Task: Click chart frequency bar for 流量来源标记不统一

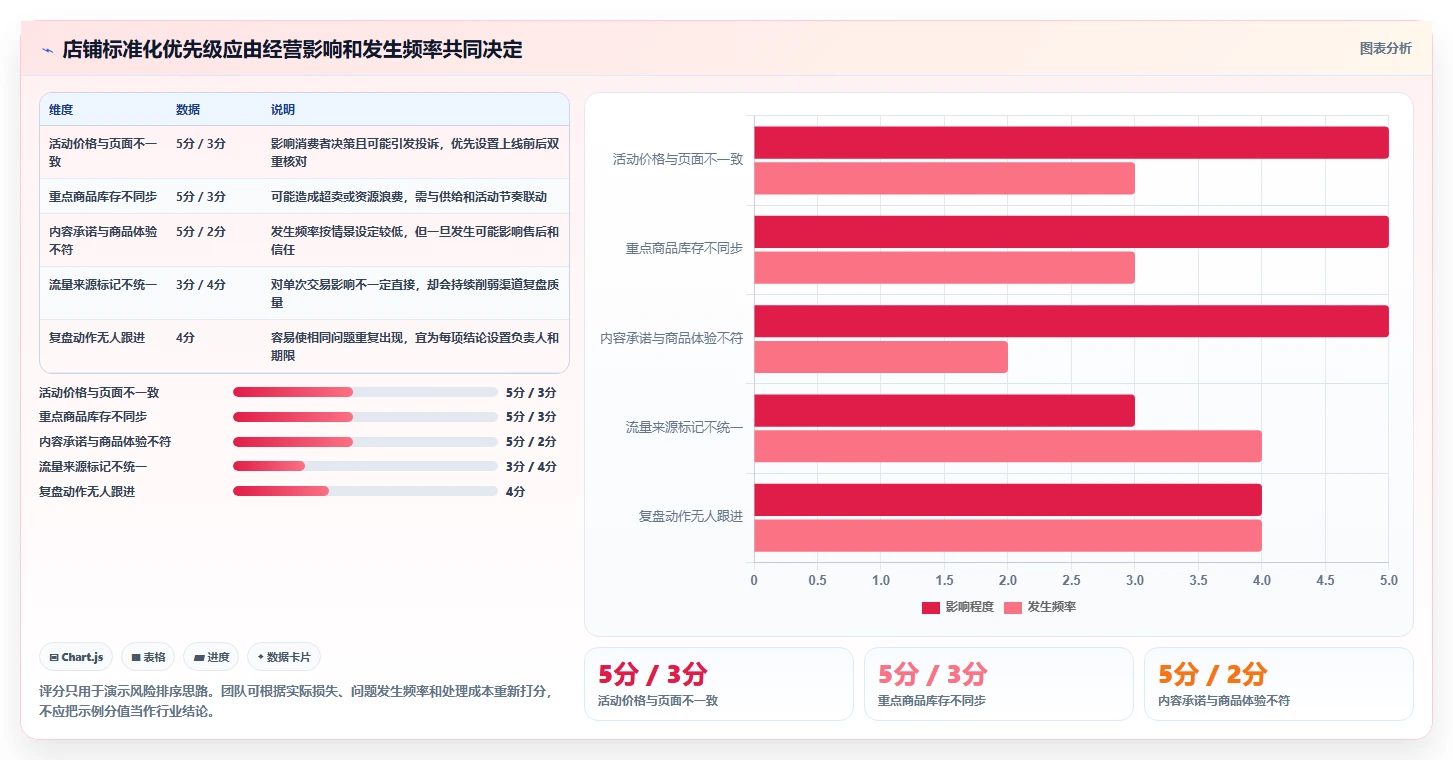Action: pyautogui.click(x=1008, y=446)
